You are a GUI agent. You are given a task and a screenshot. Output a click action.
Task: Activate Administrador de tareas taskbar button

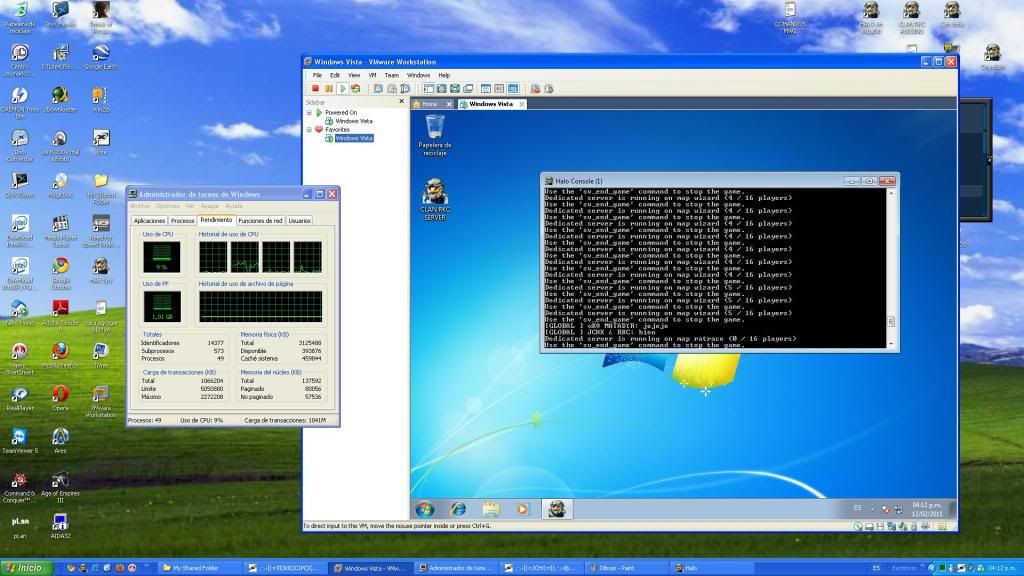455,568
